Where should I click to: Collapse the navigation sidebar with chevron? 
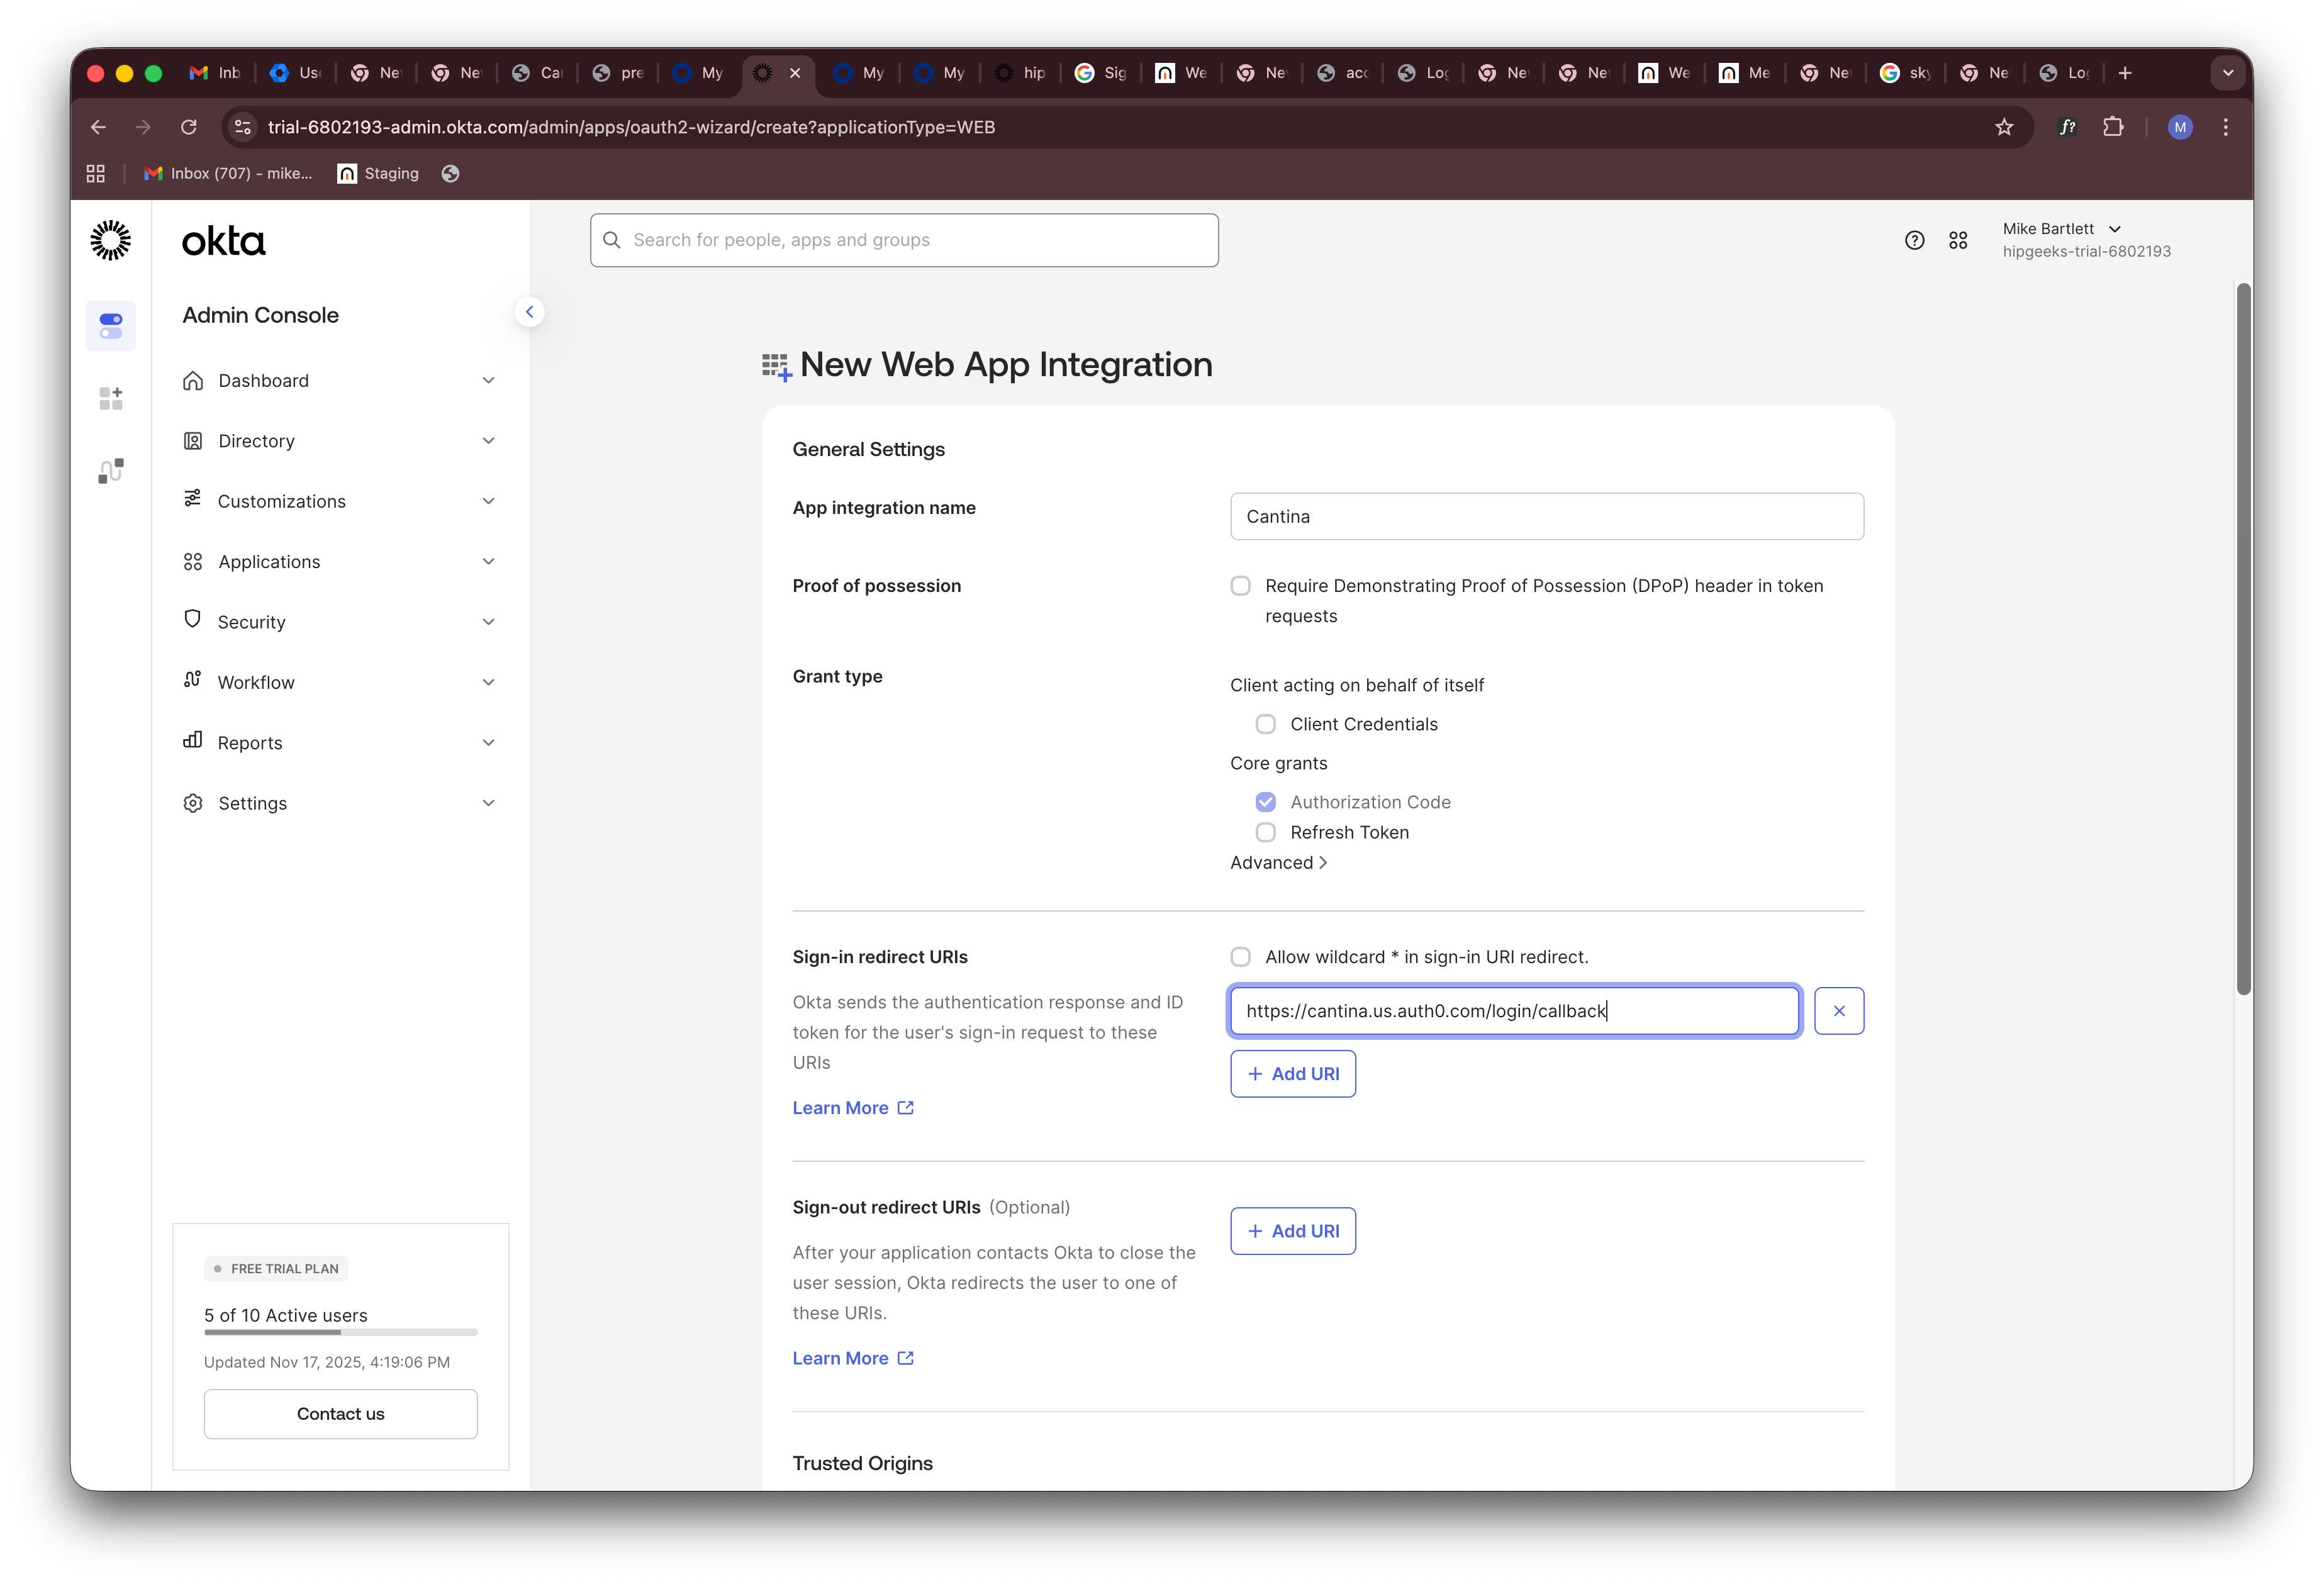(530, 311)
